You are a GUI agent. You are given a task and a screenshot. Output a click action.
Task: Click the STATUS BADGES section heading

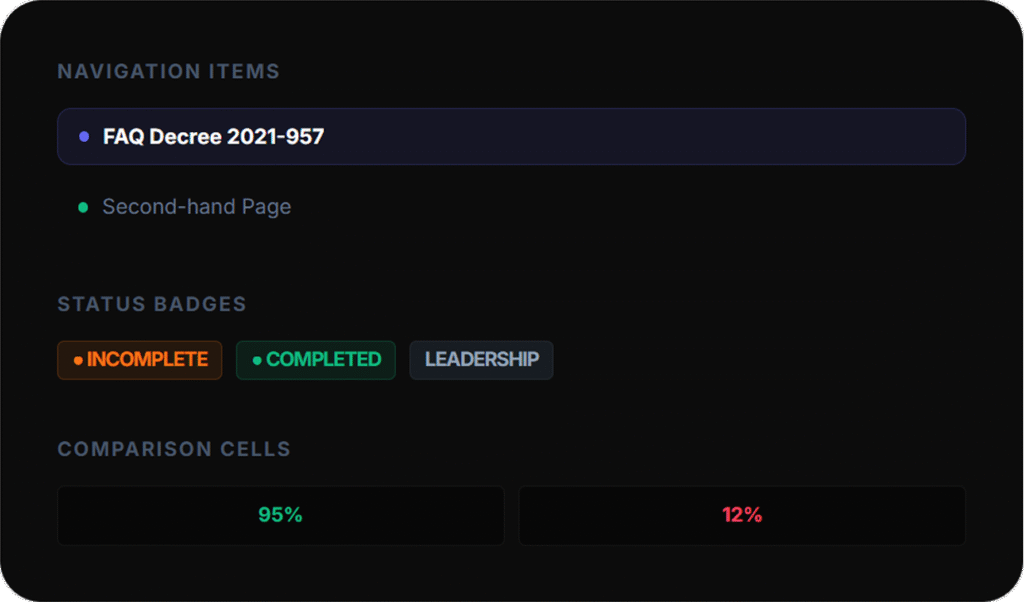152,304
